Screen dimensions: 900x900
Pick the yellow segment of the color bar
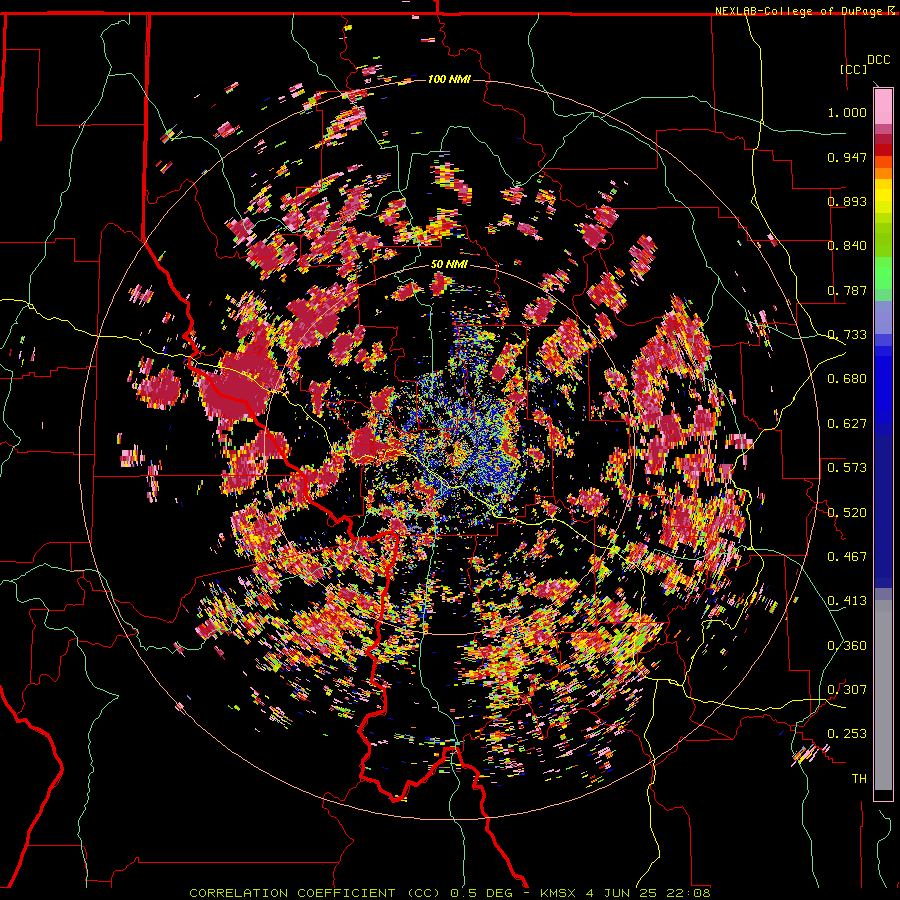[883, 197]
